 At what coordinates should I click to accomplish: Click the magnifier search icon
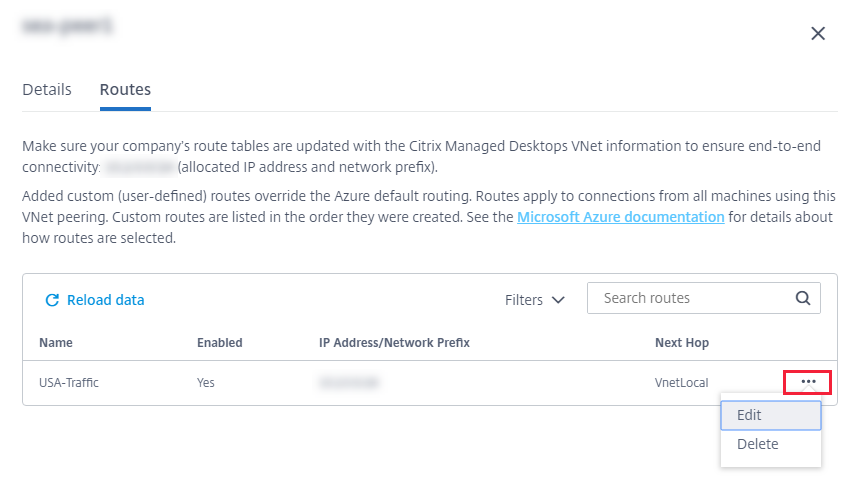pyautogui.click(x=802, y=298)
